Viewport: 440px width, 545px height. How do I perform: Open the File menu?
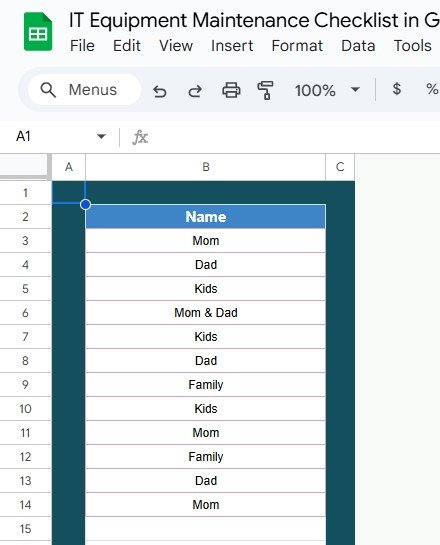[82, 46]
